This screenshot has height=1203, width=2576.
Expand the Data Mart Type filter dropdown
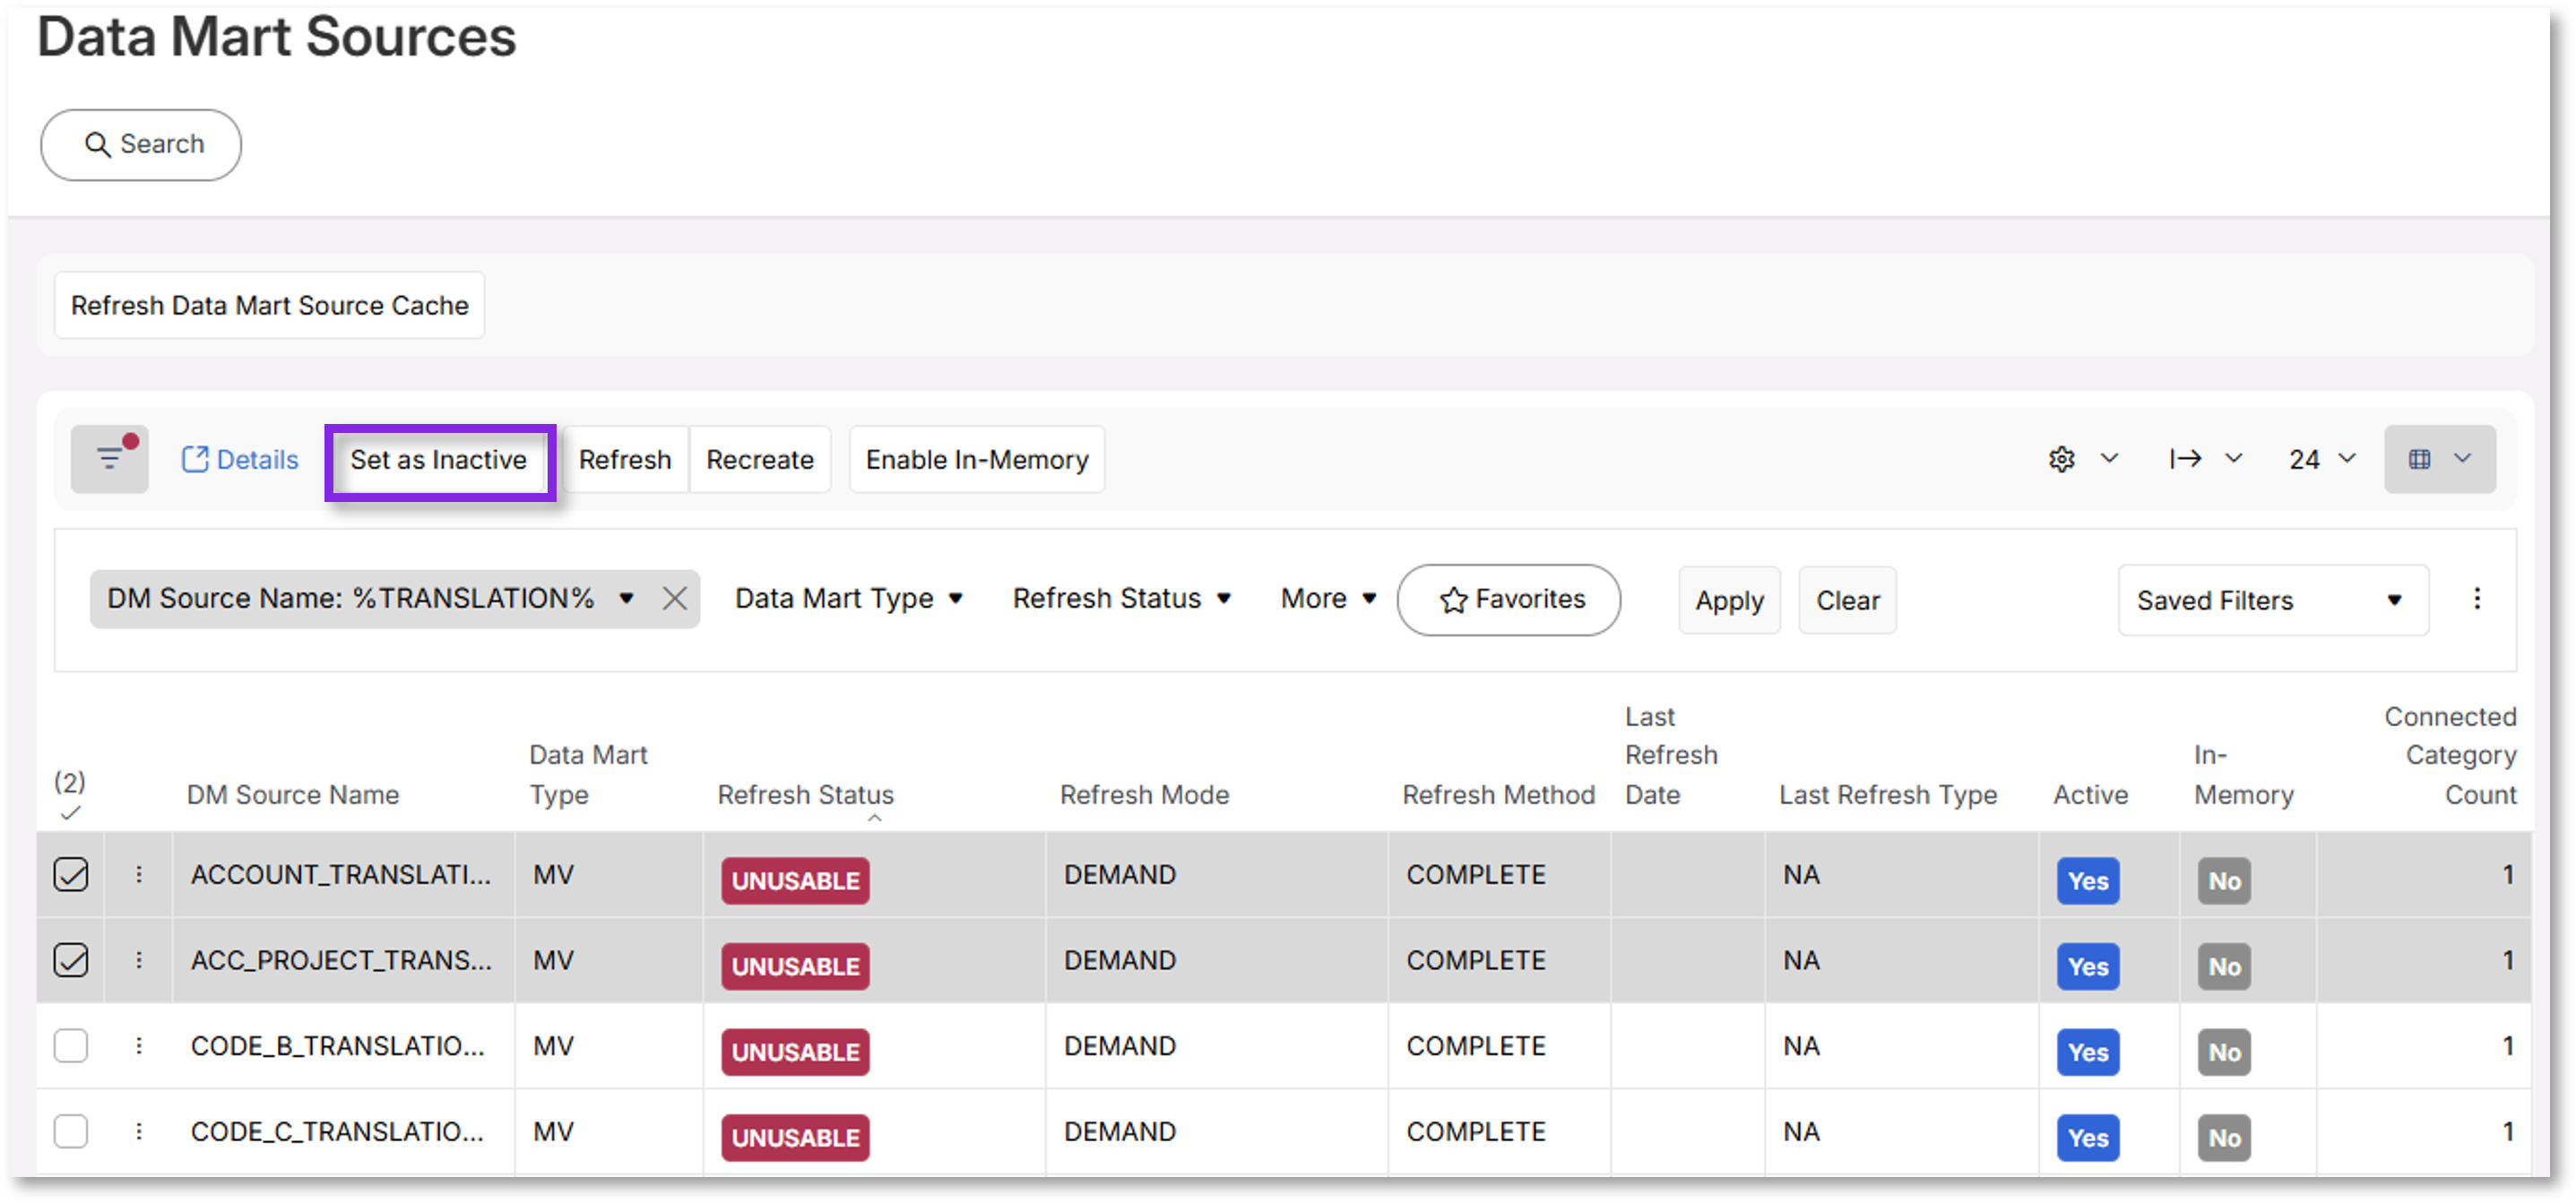(x=849, y=599)
